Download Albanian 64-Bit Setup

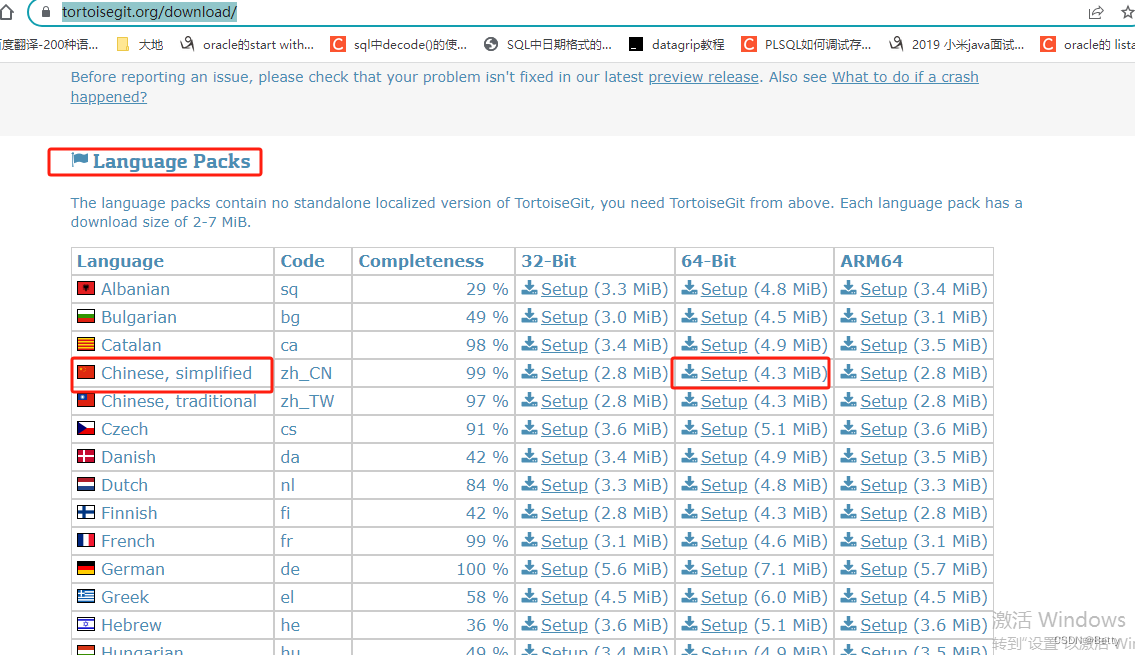724,290
